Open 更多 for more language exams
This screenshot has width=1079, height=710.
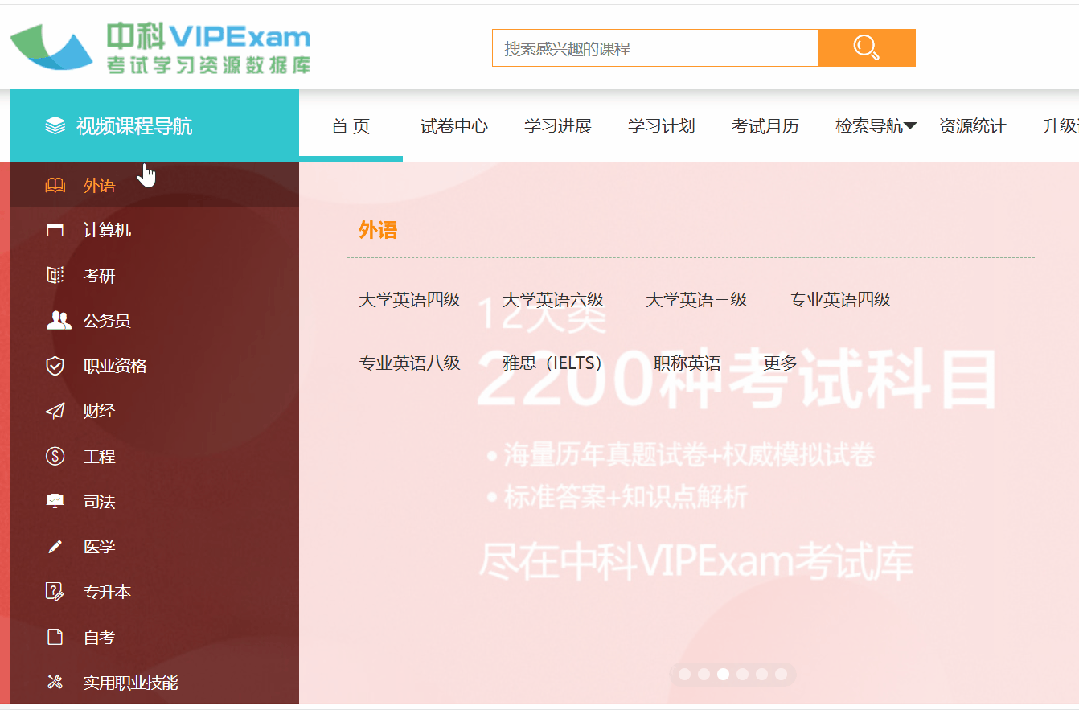click(780, 363)
